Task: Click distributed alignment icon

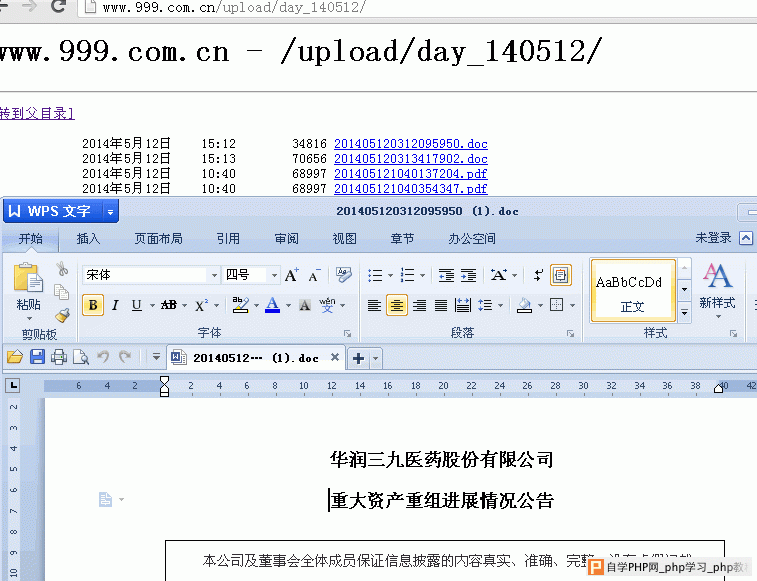Action: coord(463,305)
